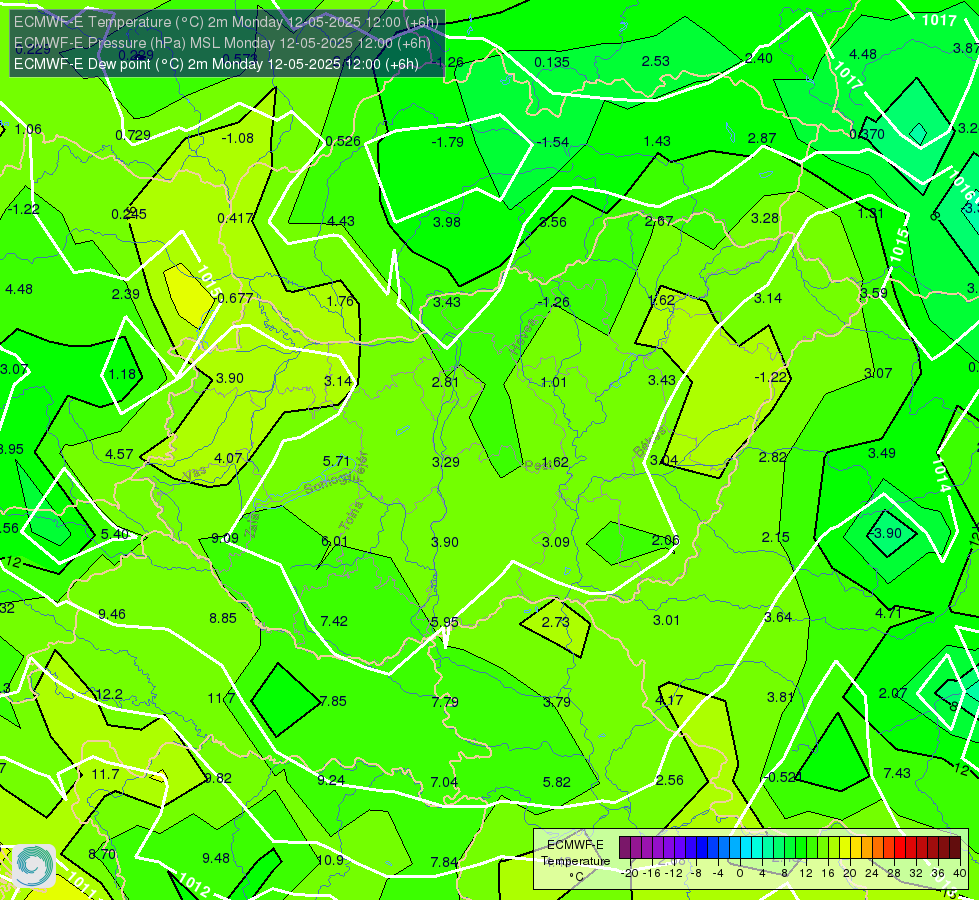The image size is (979, 900).
Task: Click the dew point value 2.73
Action: [x=556, y=622]
